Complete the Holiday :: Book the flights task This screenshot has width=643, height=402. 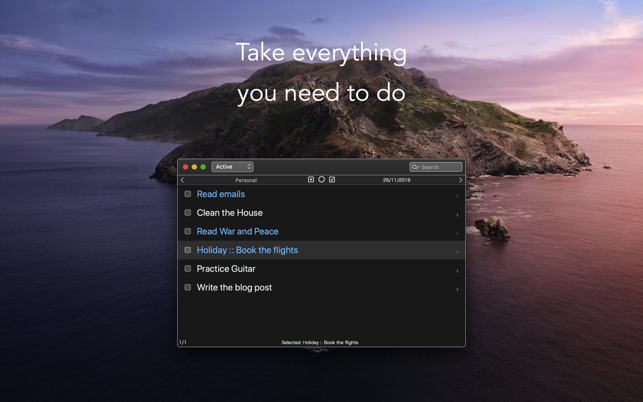coord(187,250)
